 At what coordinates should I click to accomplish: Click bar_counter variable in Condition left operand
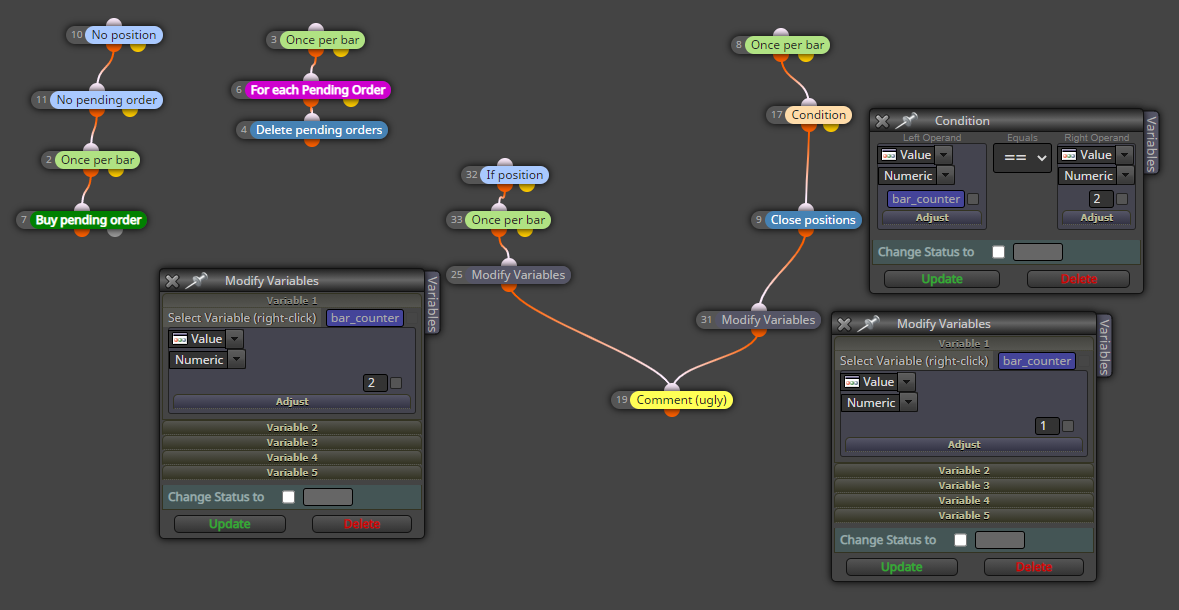click(x=926, y=199)
